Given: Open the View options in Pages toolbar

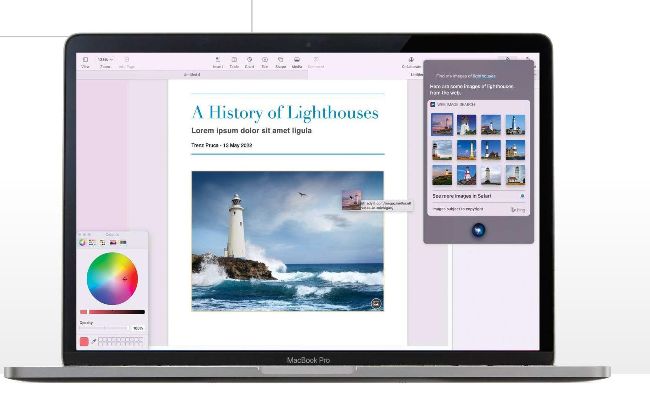Looking at the screenshot, I should click(86, 60).
